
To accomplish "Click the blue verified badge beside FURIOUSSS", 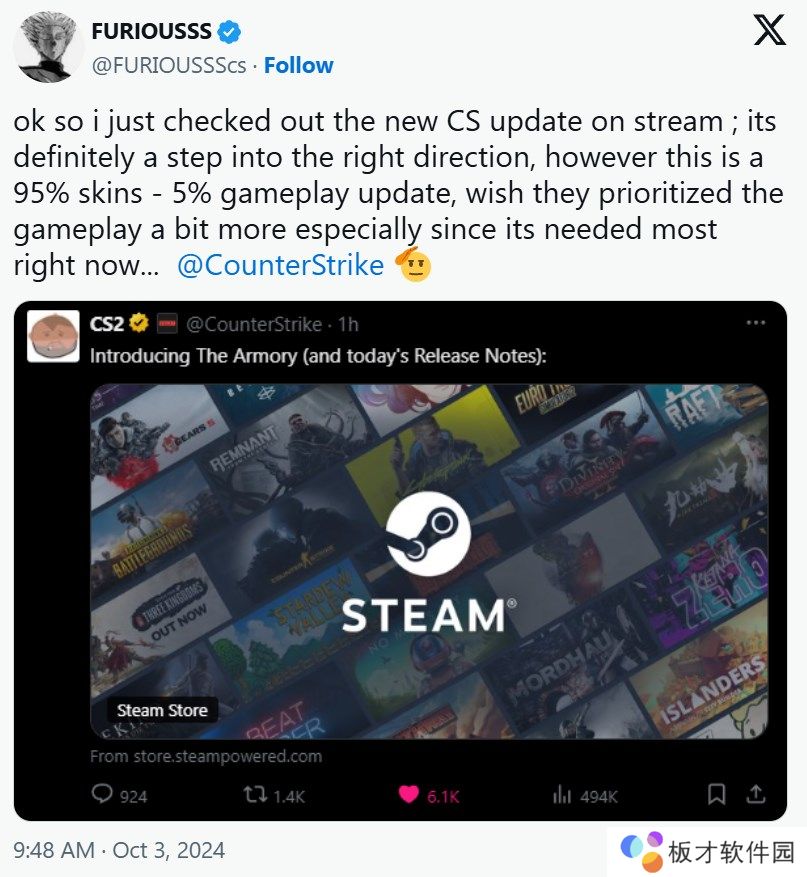I will [229, 31].
